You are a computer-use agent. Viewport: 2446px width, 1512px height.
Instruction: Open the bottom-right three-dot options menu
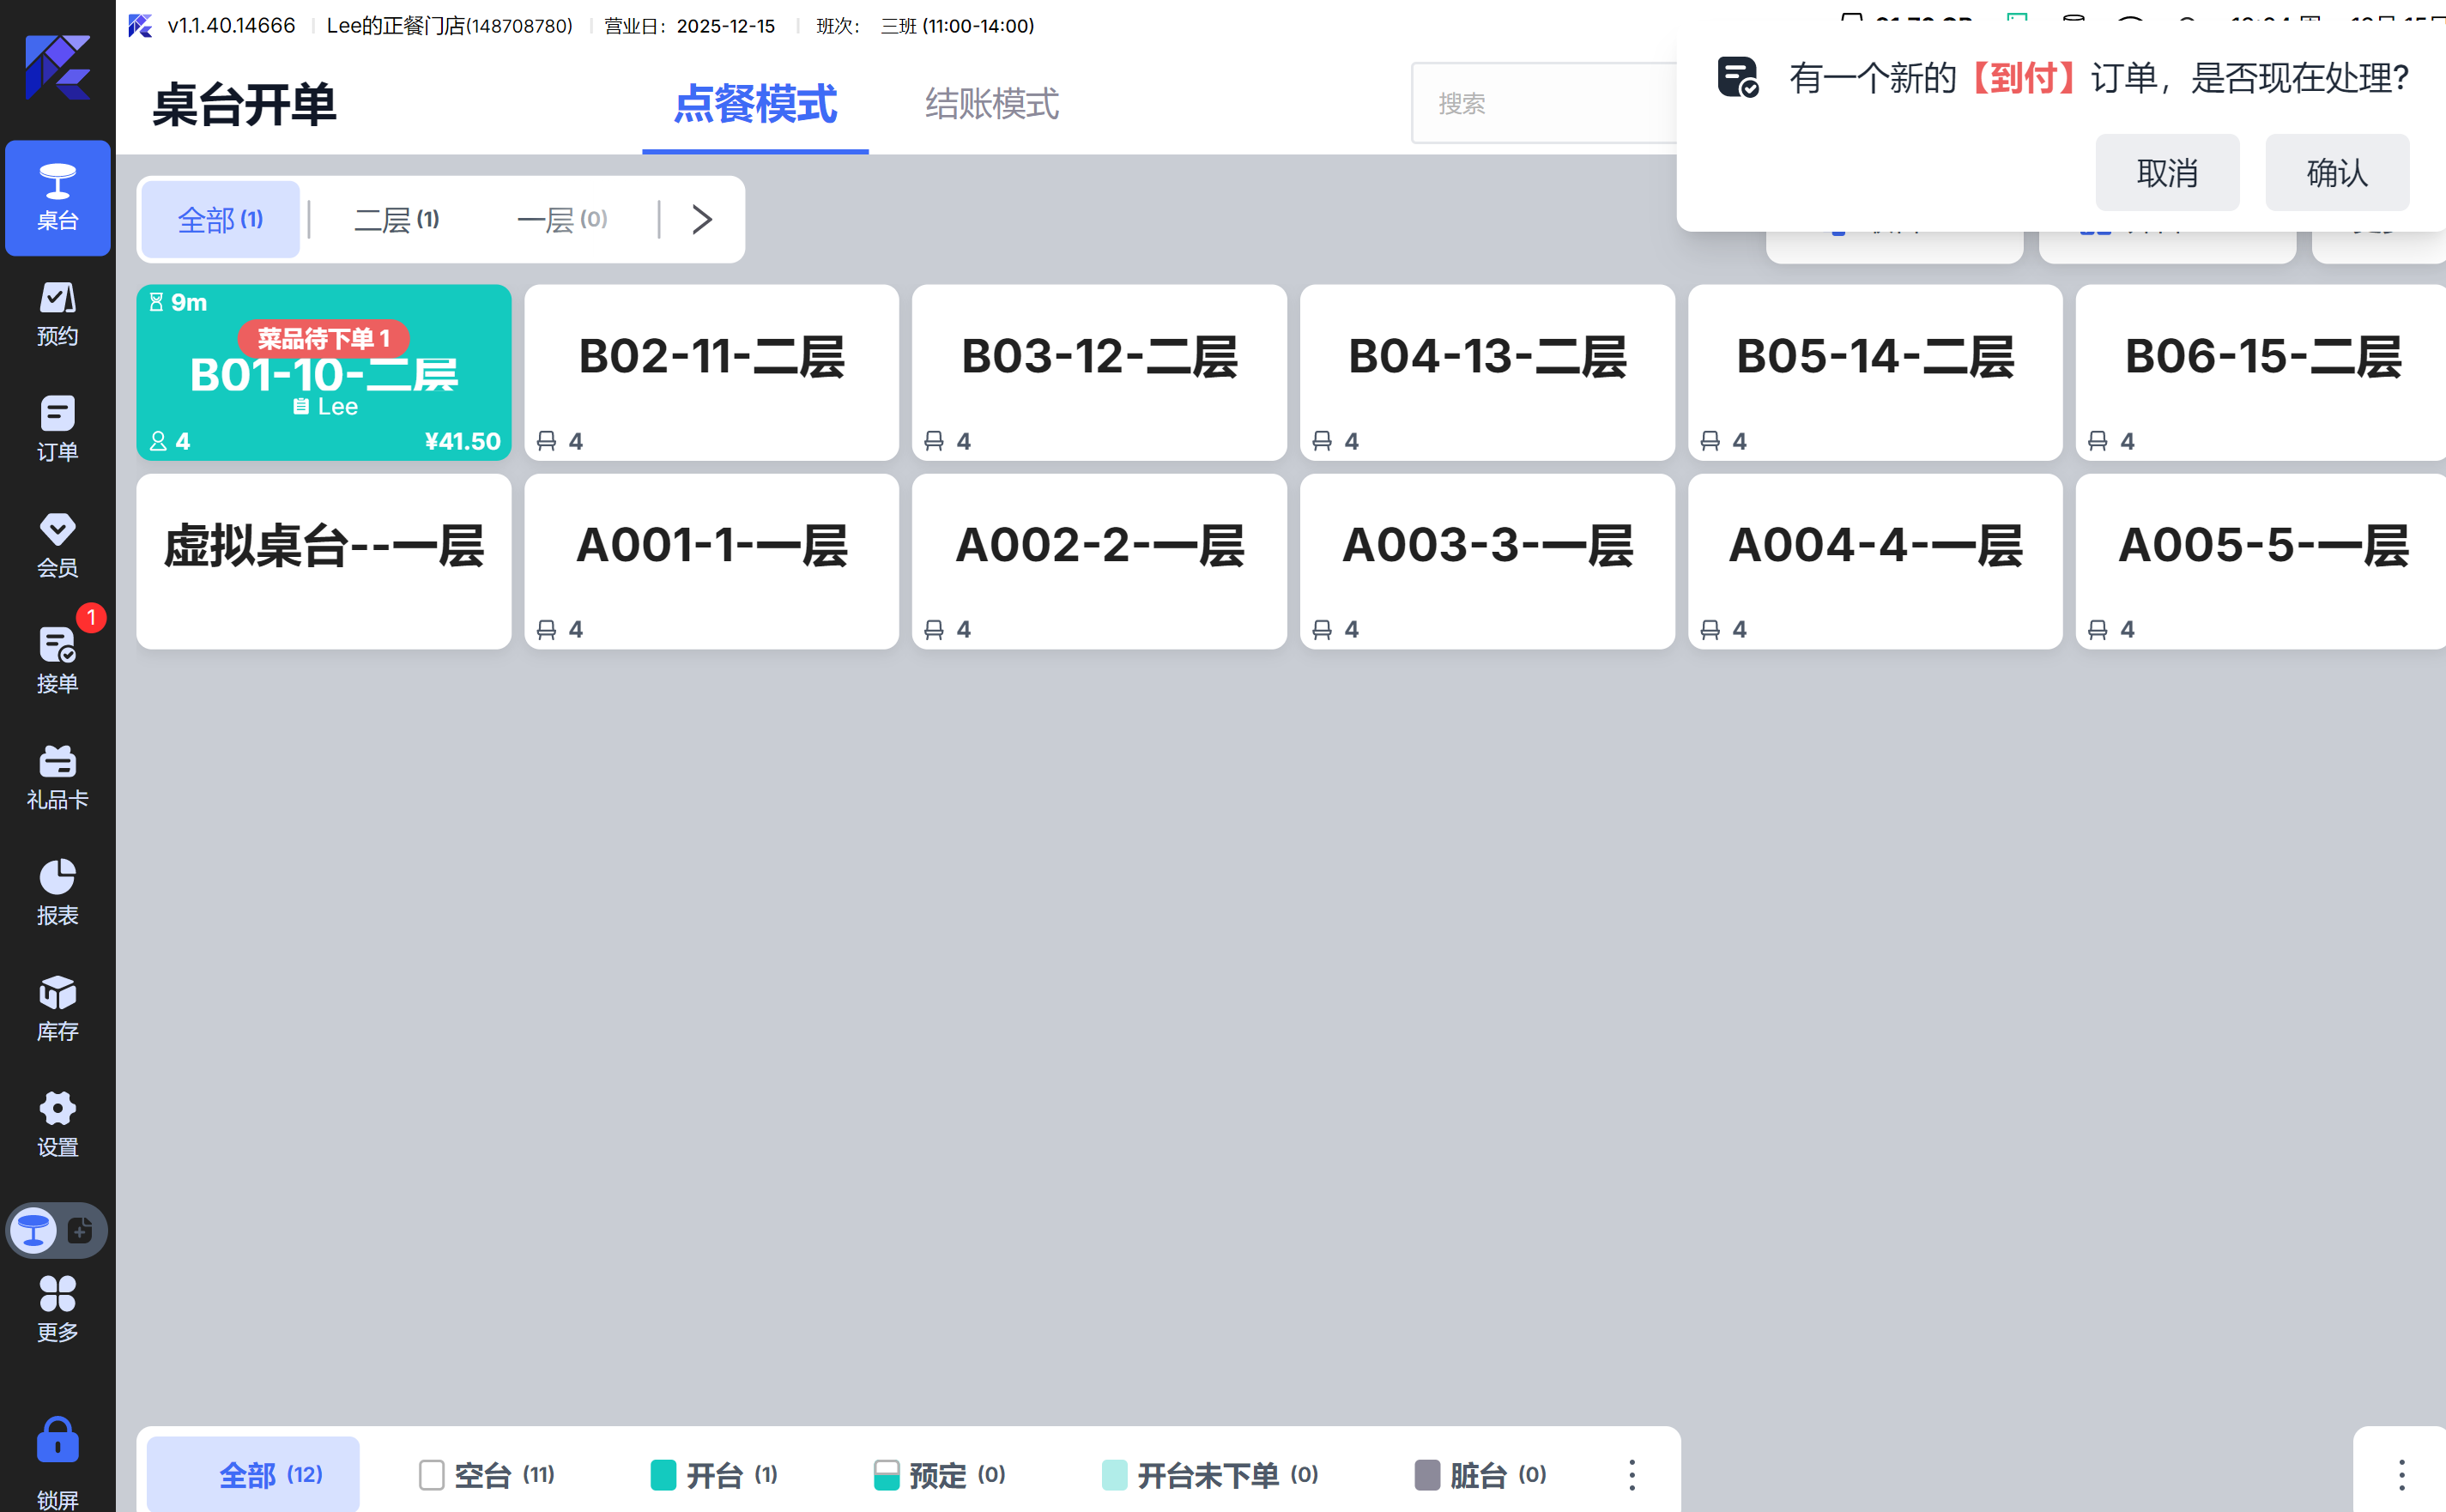(2401, 1474)
